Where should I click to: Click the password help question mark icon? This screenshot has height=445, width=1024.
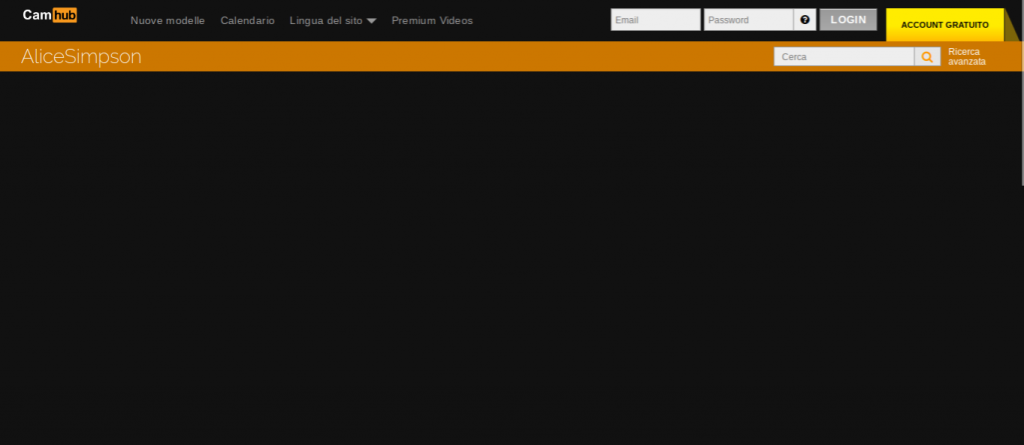pos(805,20)
